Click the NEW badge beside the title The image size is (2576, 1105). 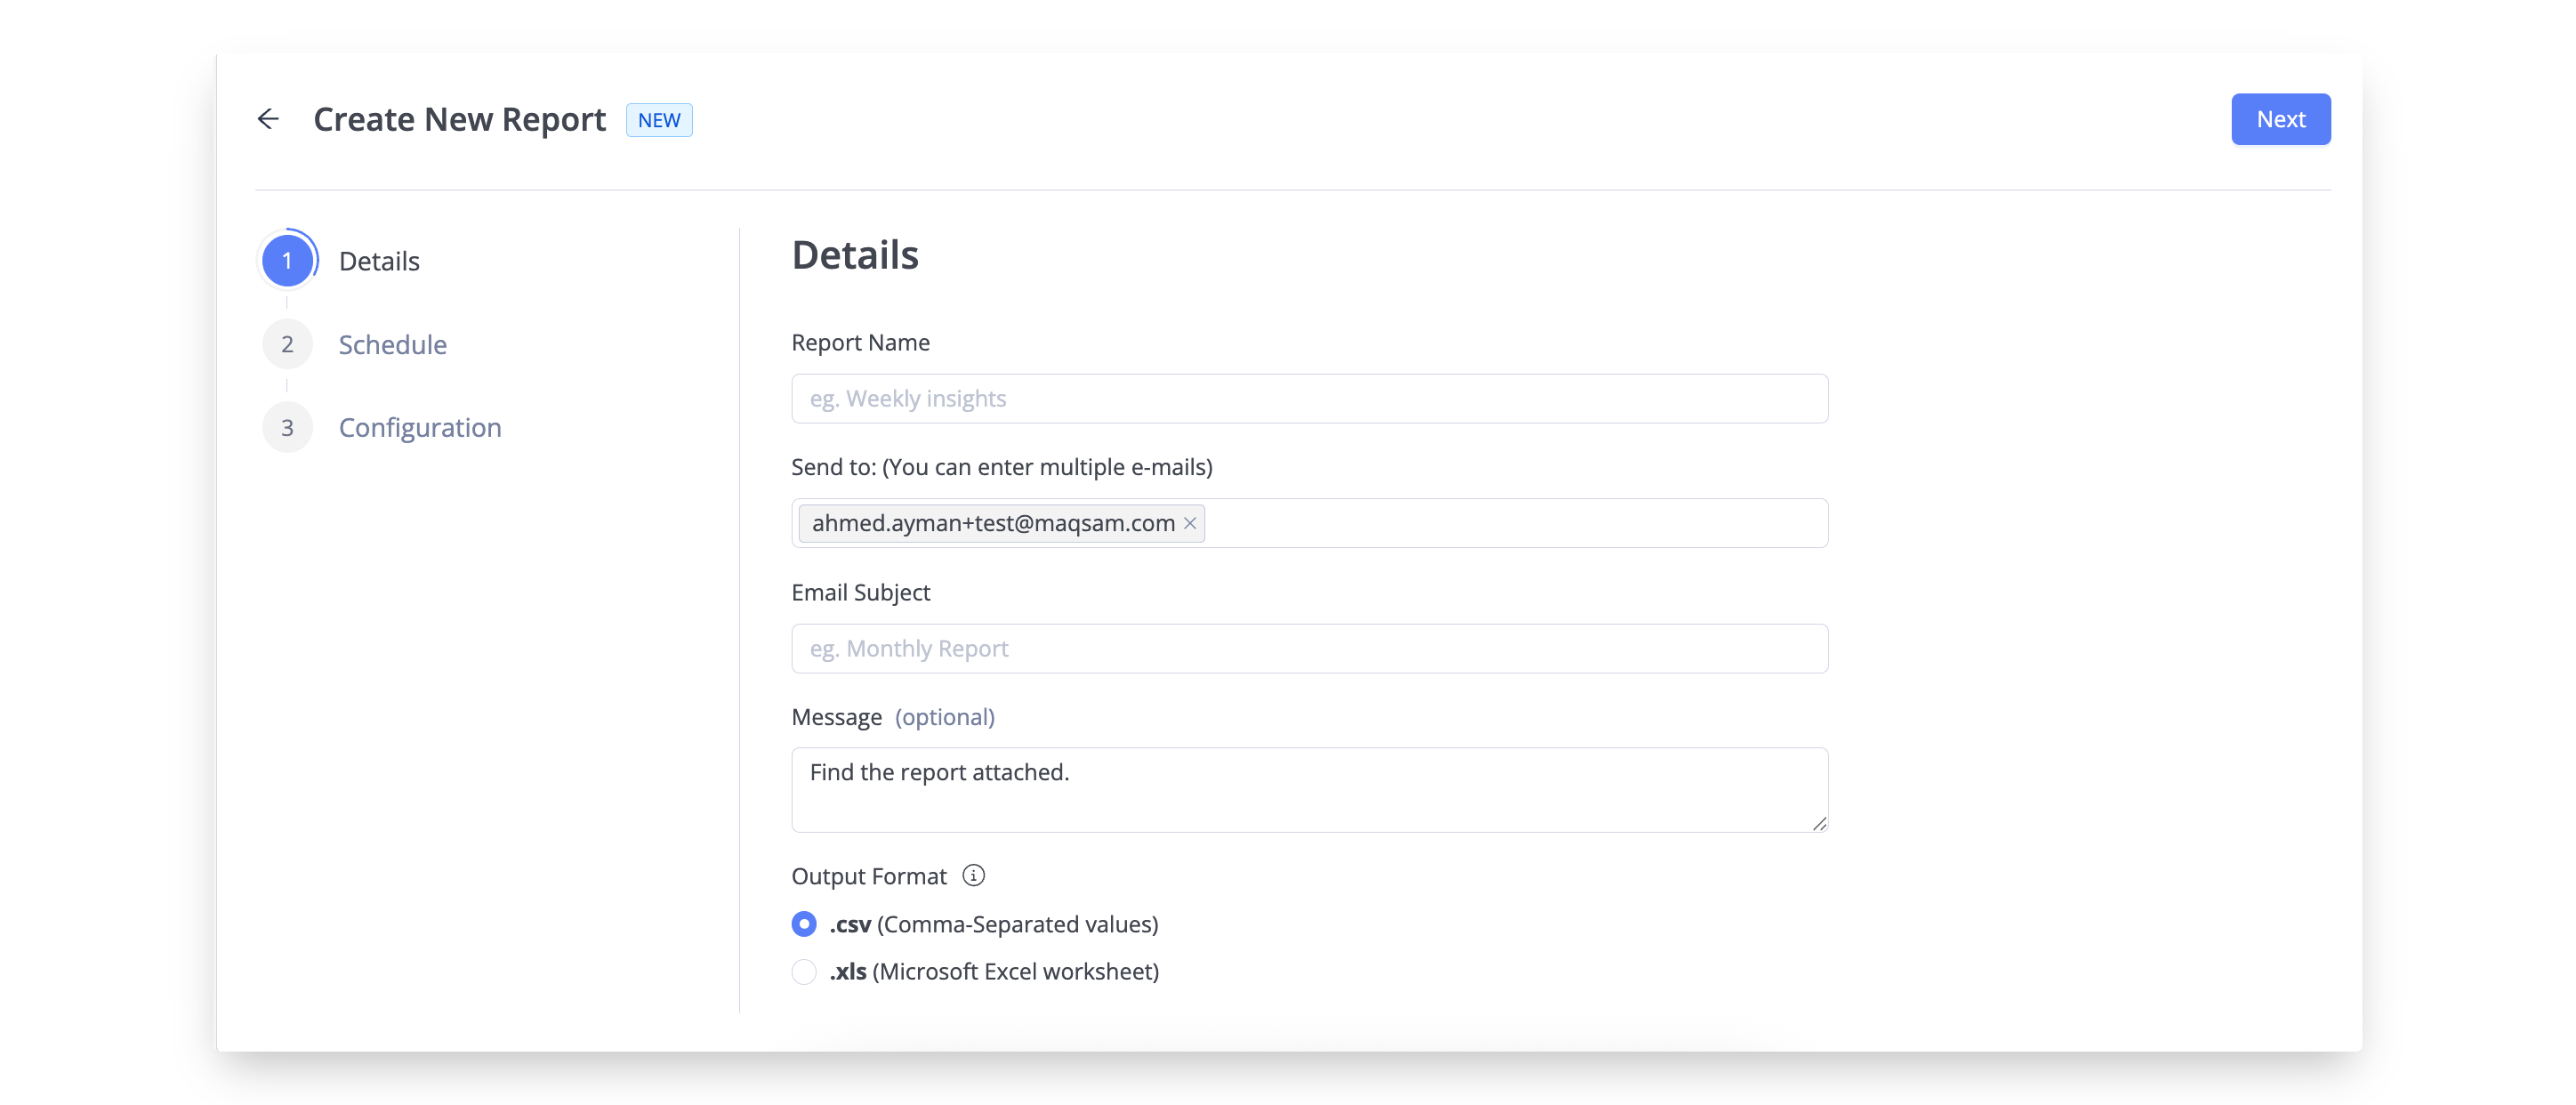[659, 120]
